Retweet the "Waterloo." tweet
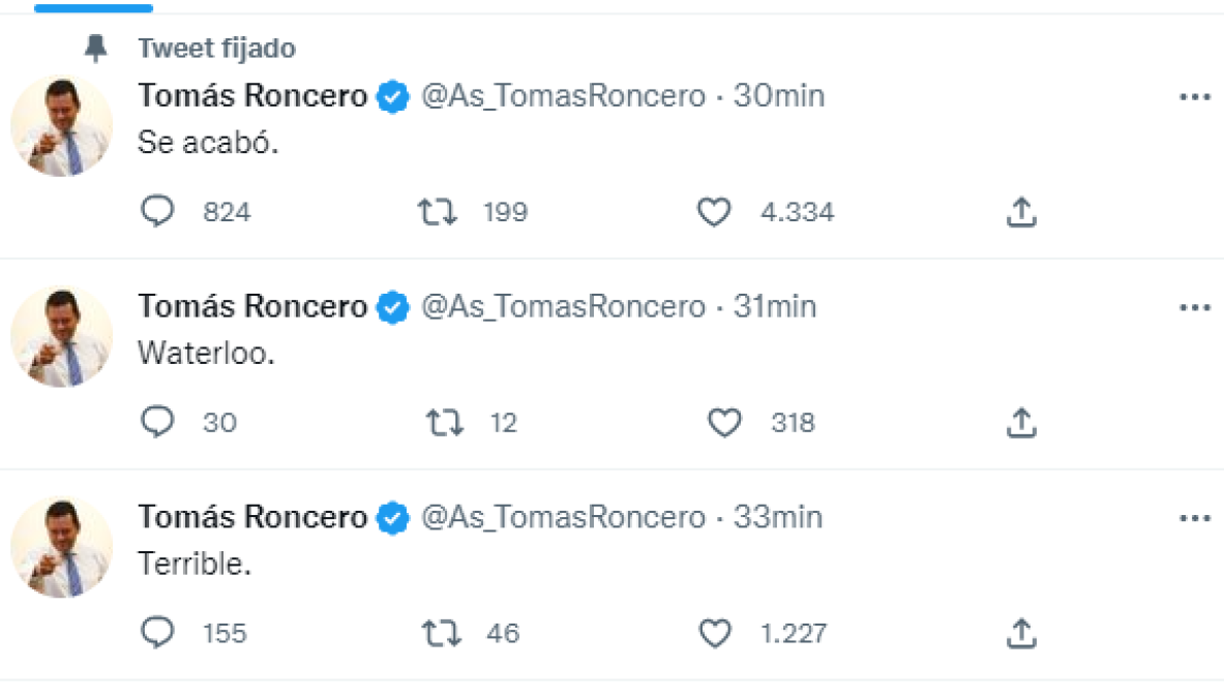This screenshot has width=1224, height=698. coord(443,422)
